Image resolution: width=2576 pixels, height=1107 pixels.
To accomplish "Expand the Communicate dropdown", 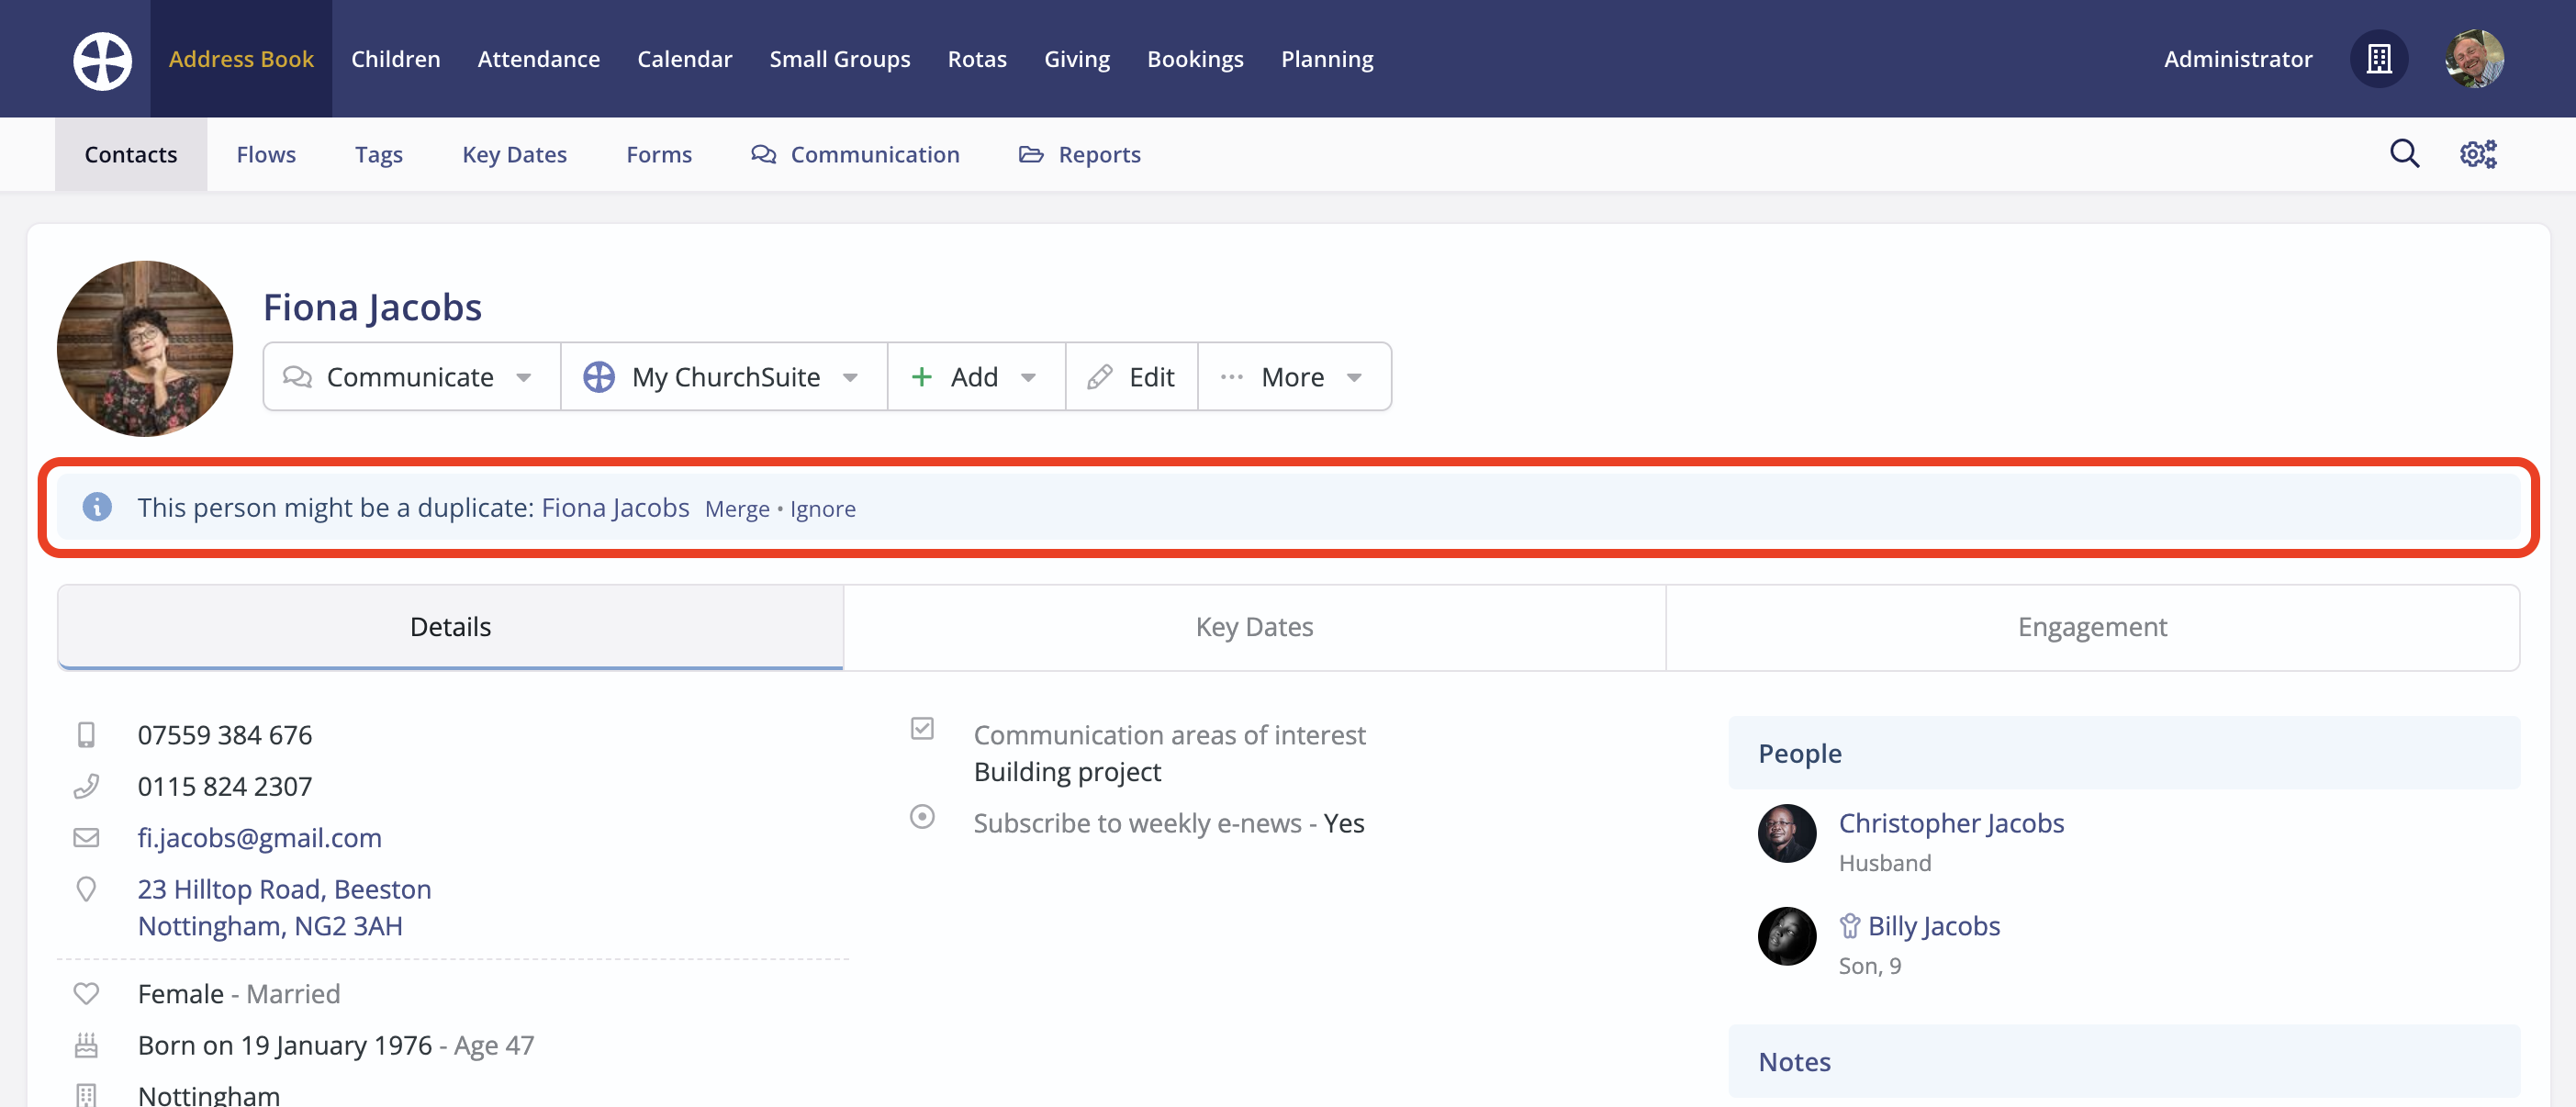I will click(x=411, y=377).
